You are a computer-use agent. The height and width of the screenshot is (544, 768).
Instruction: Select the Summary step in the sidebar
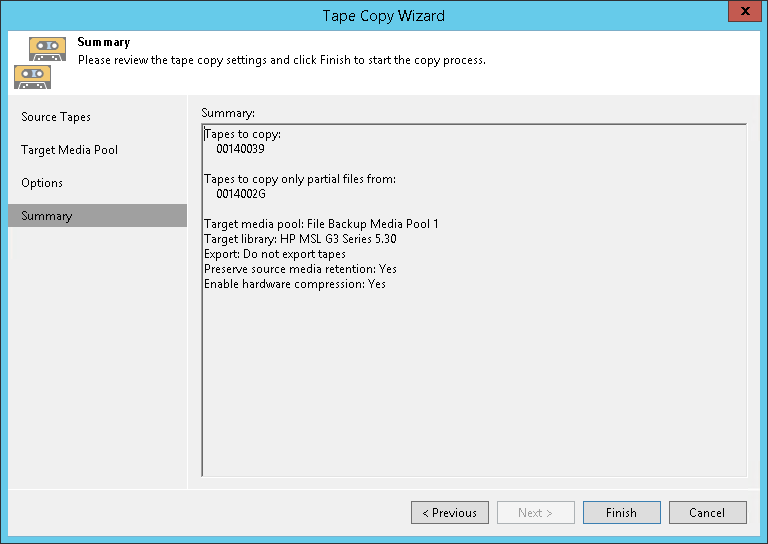(47, 216)
